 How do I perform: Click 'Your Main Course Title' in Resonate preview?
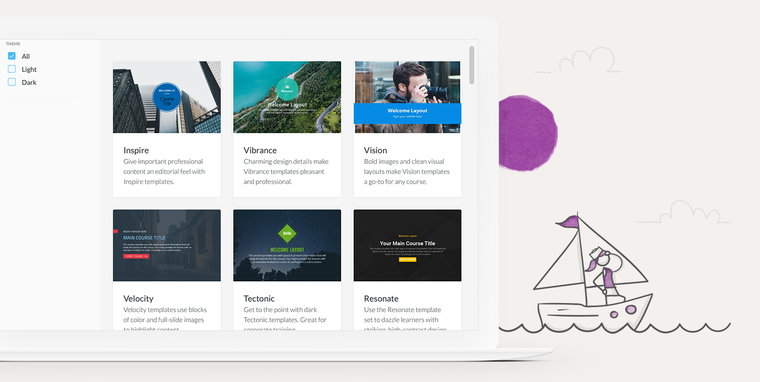(407, 243)
